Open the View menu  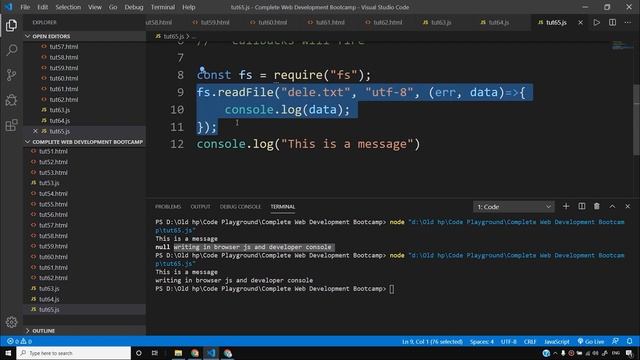pyautogui.click(x=95, y=7)
